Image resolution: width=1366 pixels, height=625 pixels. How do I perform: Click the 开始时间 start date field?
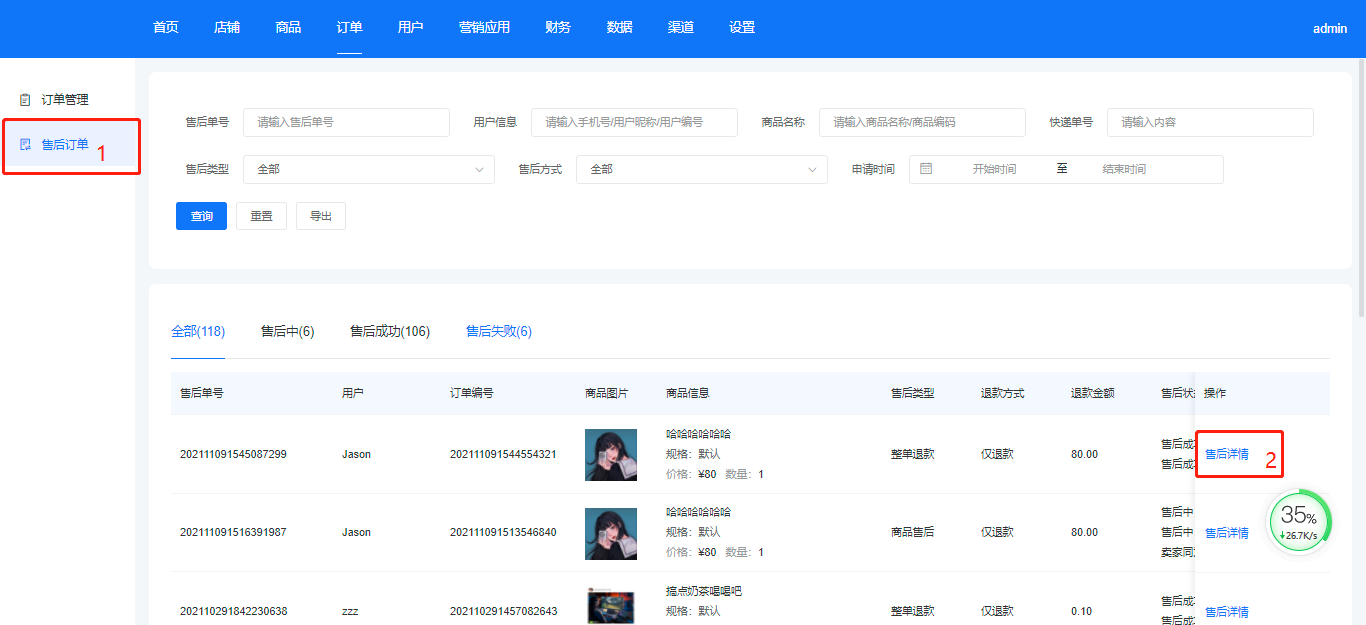(994, 169)
